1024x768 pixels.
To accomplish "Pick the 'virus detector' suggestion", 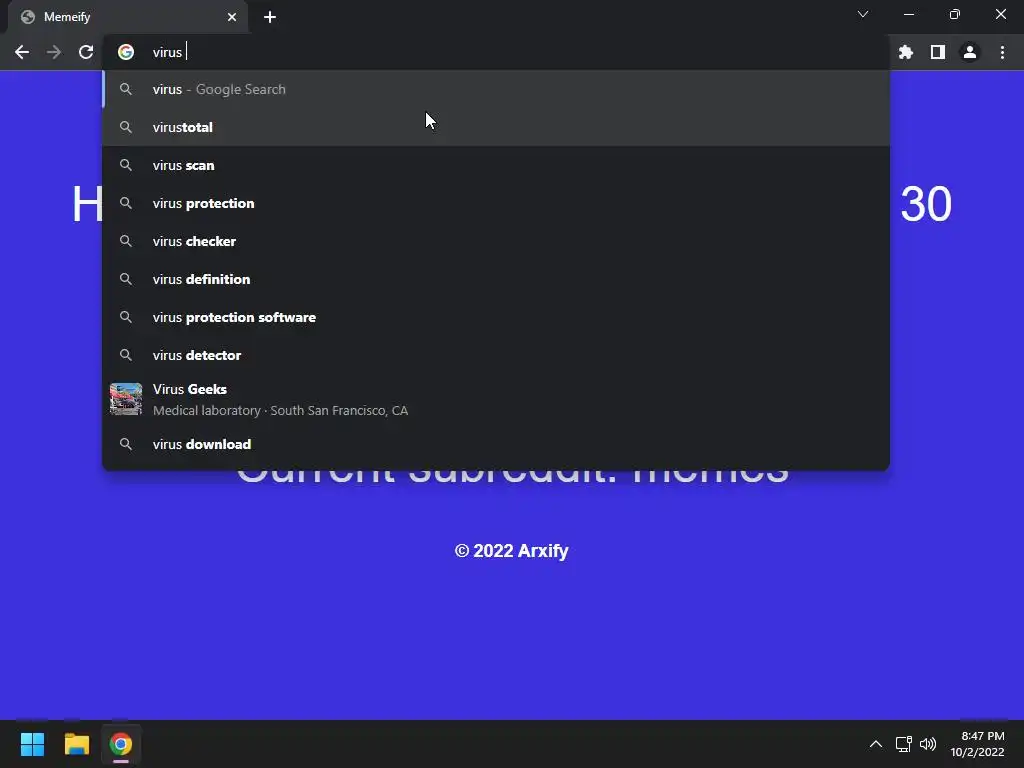I will tap(496, 355).
